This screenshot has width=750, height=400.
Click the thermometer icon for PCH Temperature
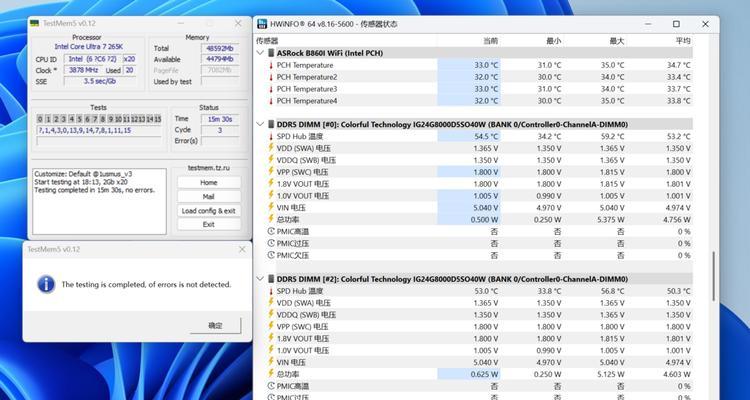(x=271, y=65)
